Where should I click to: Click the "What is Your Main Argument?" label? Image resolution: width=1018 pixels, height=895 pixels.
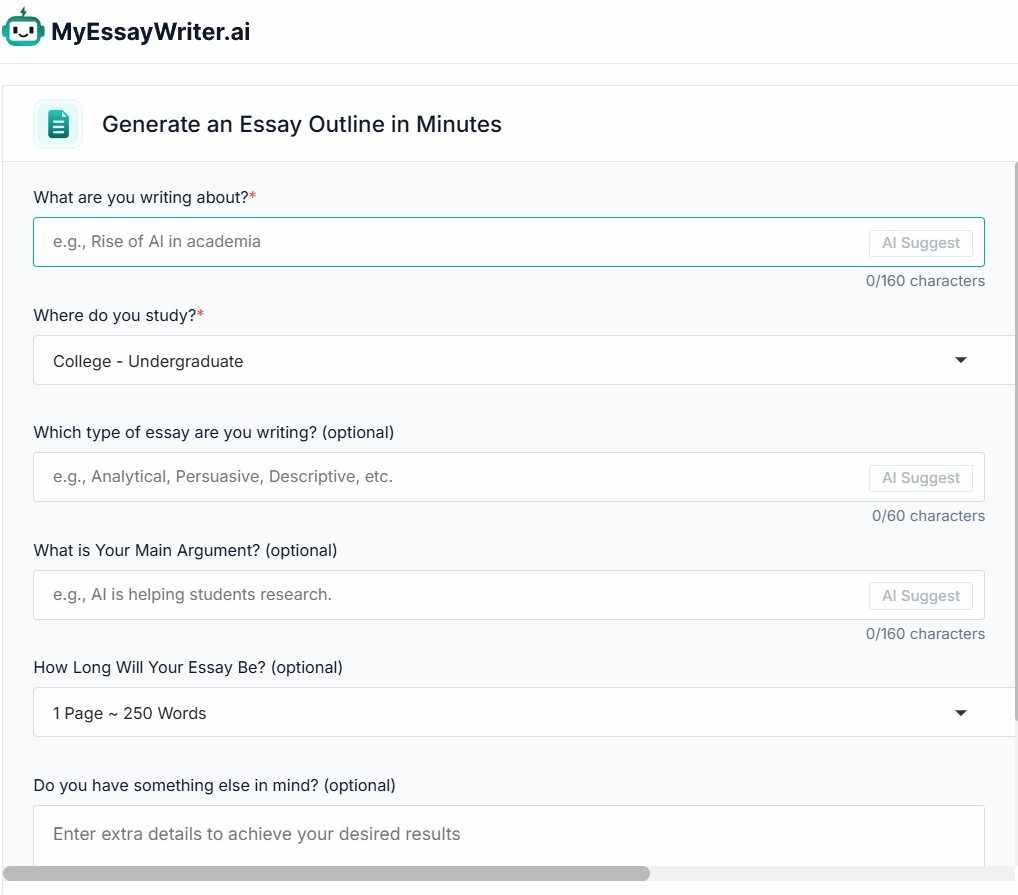click(185, 551)
